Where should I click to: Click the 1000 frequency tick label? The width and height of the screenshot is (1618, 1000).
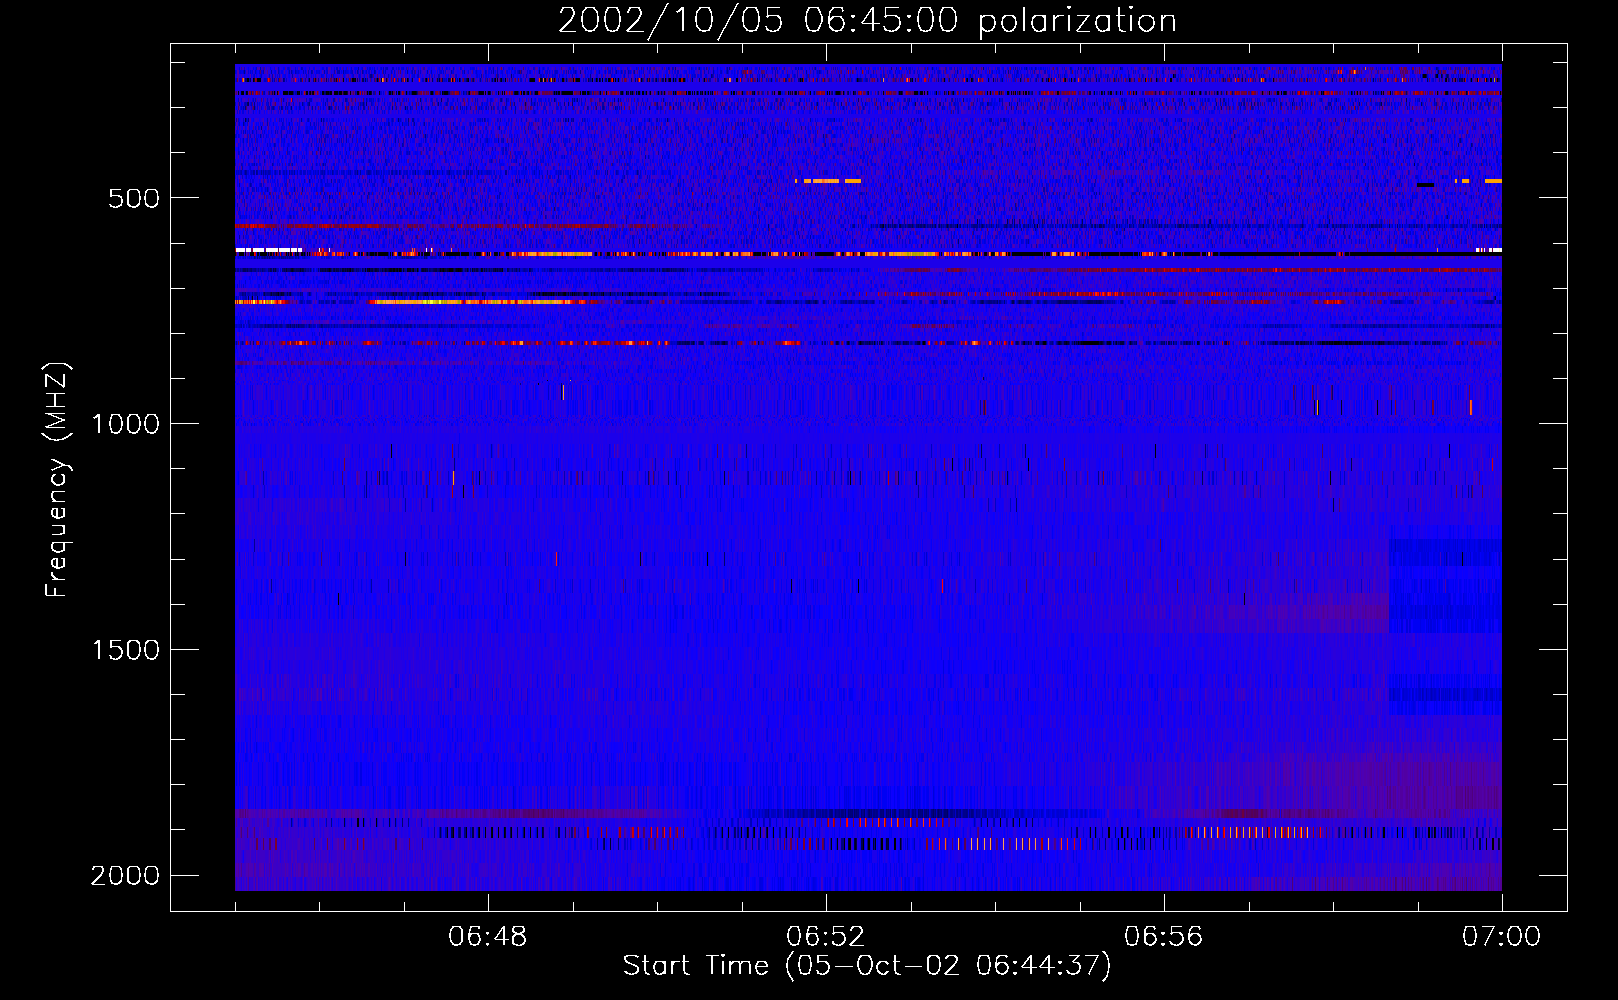tap(125, 424)
